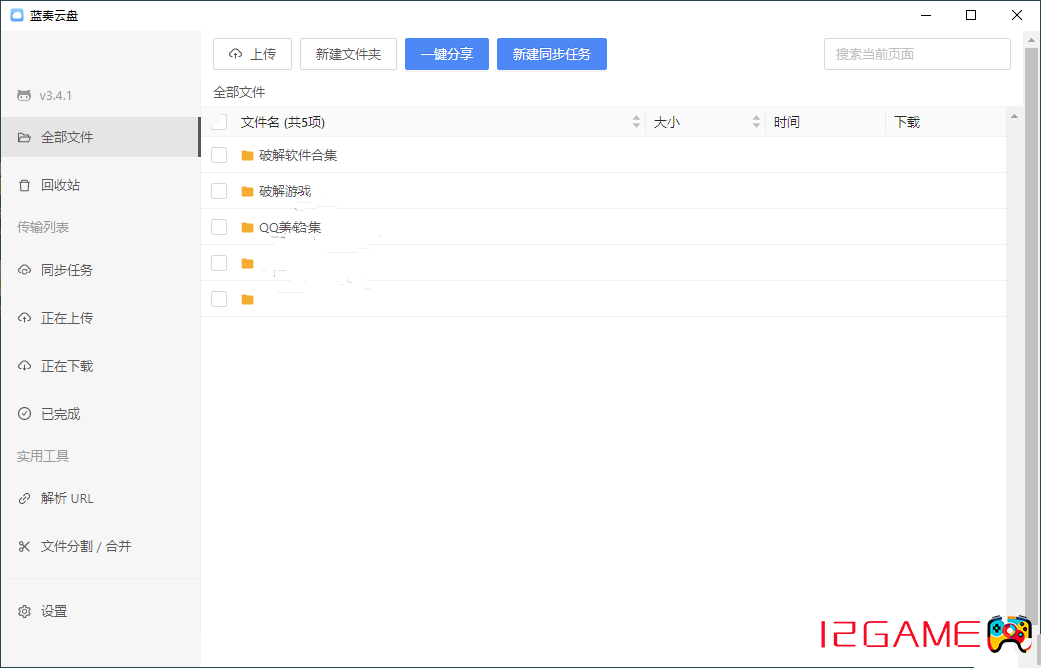Select the checkbox next to 破解游戏
The height and width of the screenshot is (668, 1041).
(x=219, y=191)
